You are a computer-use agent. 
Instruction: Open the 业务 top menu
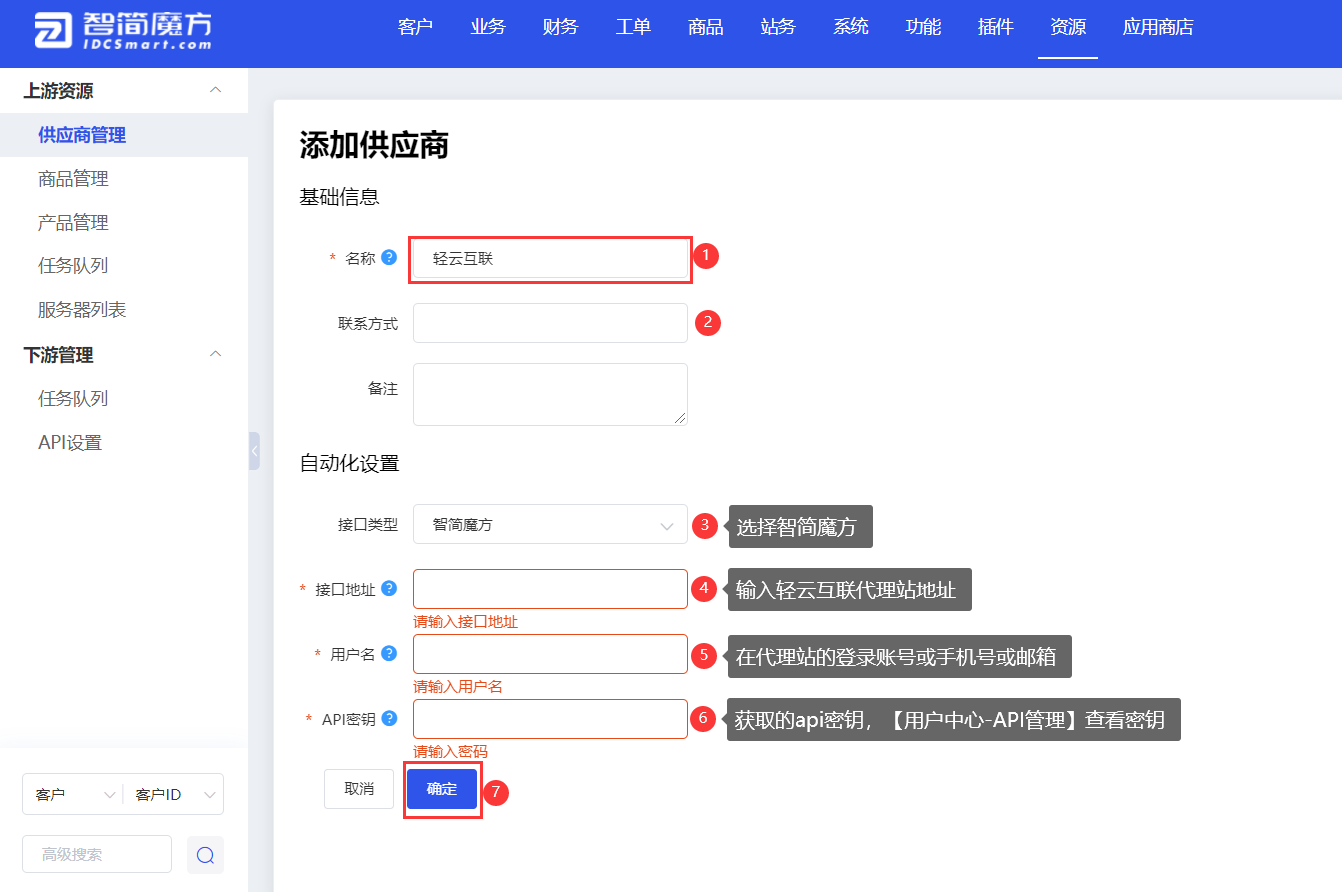(x=488, y=27)
